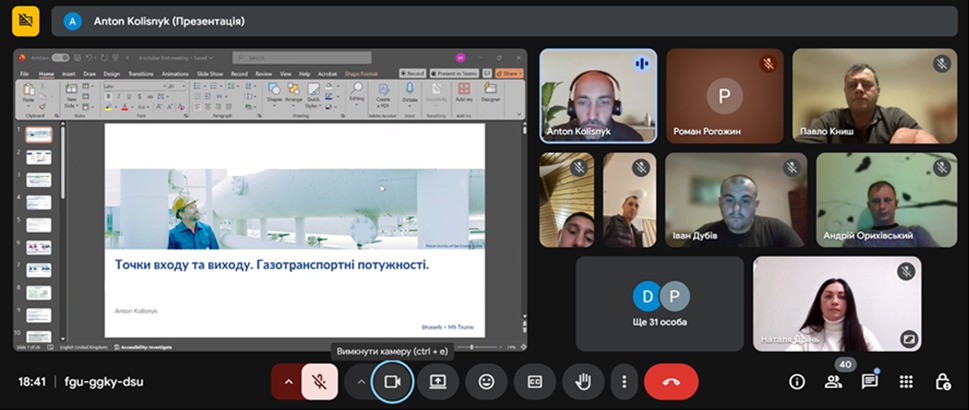Expand audio settings chevron beside microphone

tap(289, 381)
